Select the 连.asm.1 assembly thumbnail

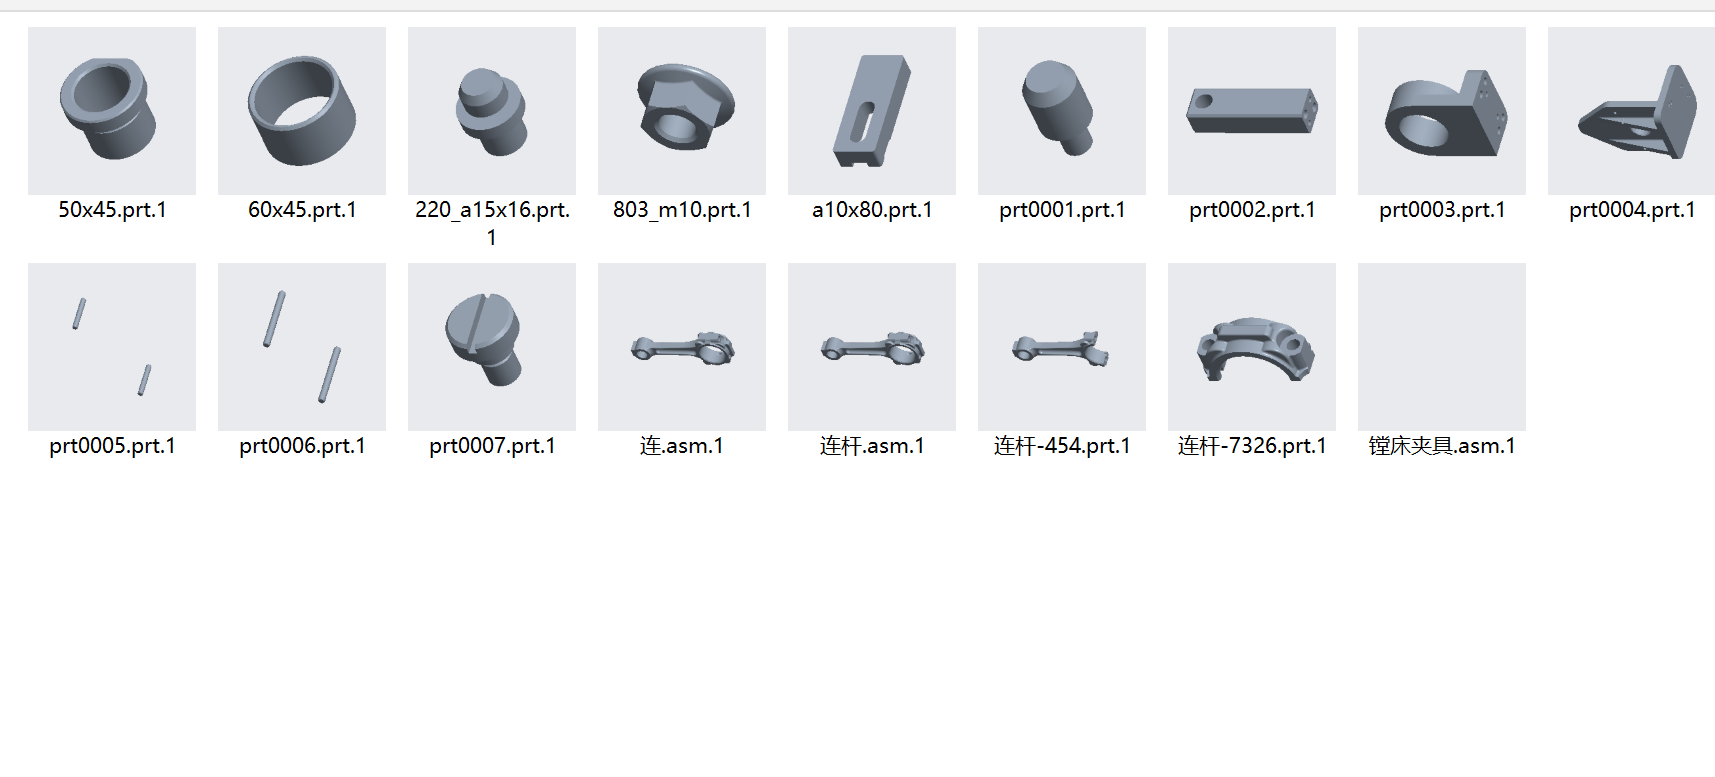click(x=682, y=347)
